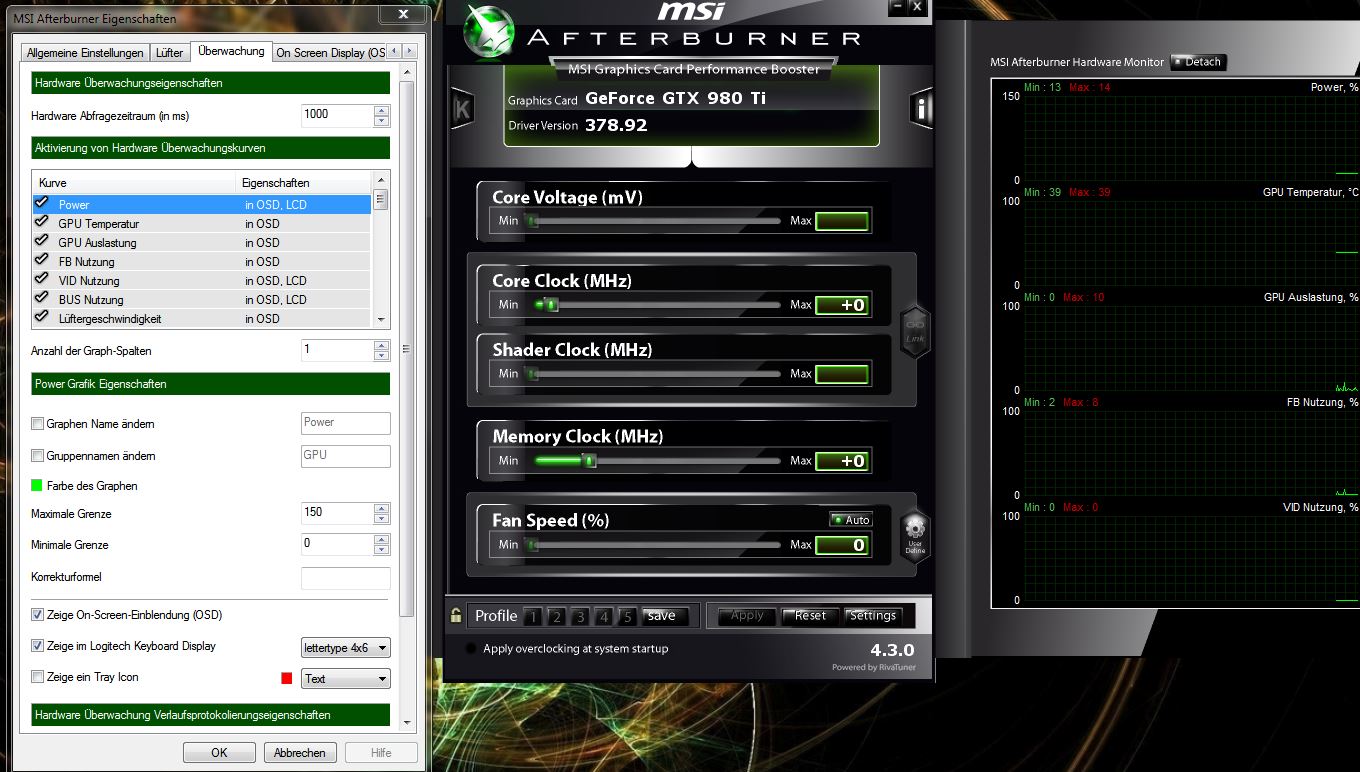Pick the green Farbe des Graphen swatch
This screenshot has width=1360, height=772.
[37, 486]
